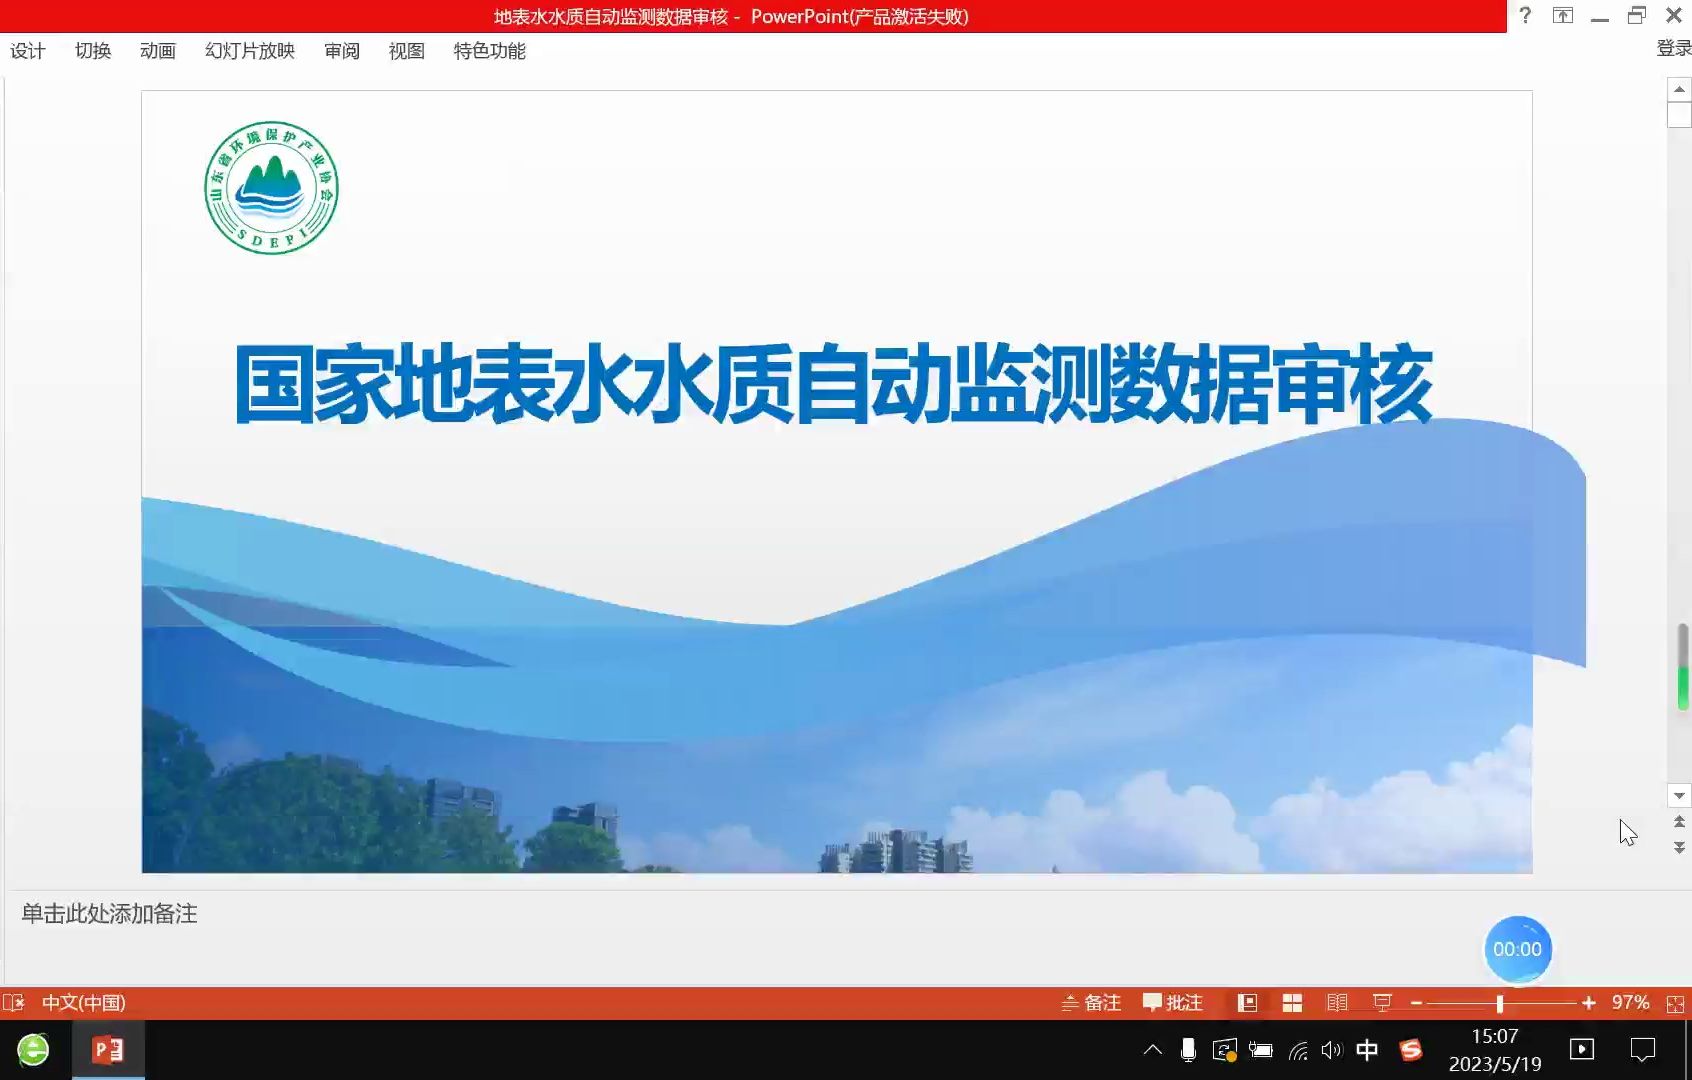Click the rehearsal timer showing 00:00
Screen dimensions: 1692x1080
(x=1518, y=949)
